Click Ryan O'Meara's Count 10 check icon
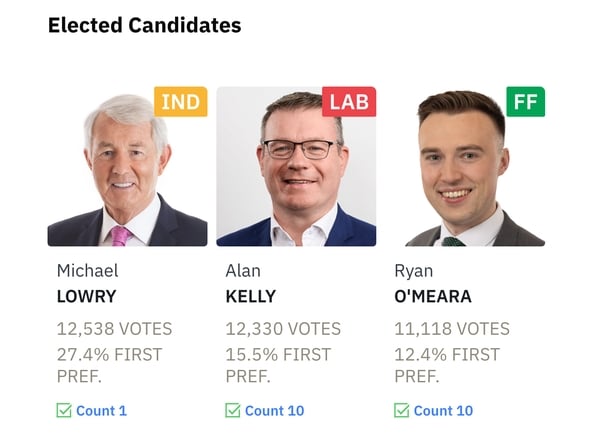Screen dimensions: 614x444 (x=402, y=410)
